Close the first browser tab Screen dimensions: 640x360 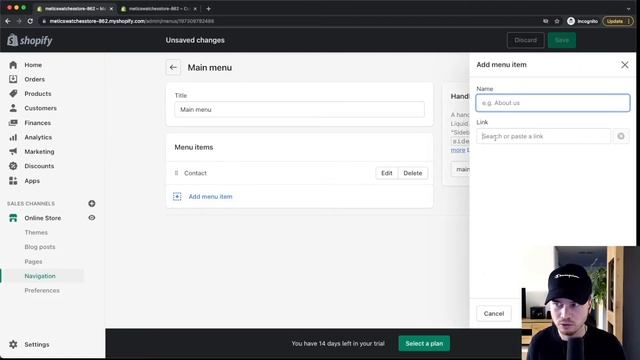click(111, 9)
